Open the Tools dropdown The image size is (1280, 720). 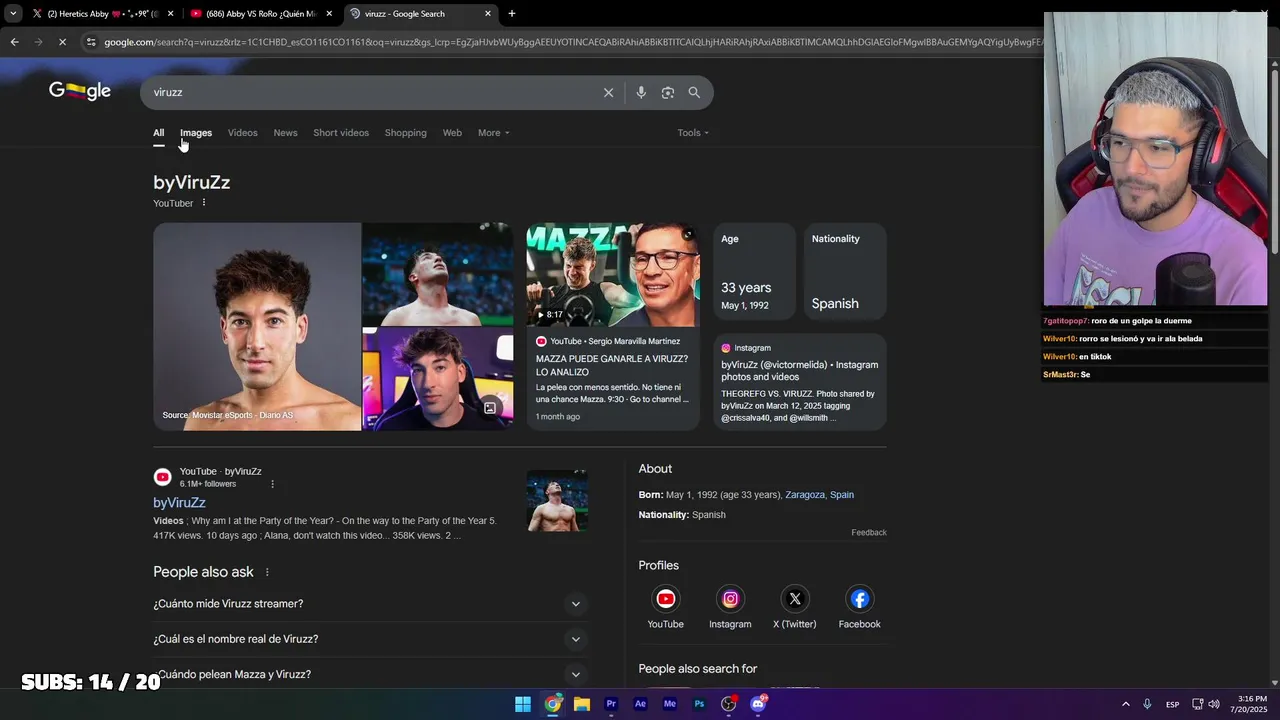click(x=693, y=133)
